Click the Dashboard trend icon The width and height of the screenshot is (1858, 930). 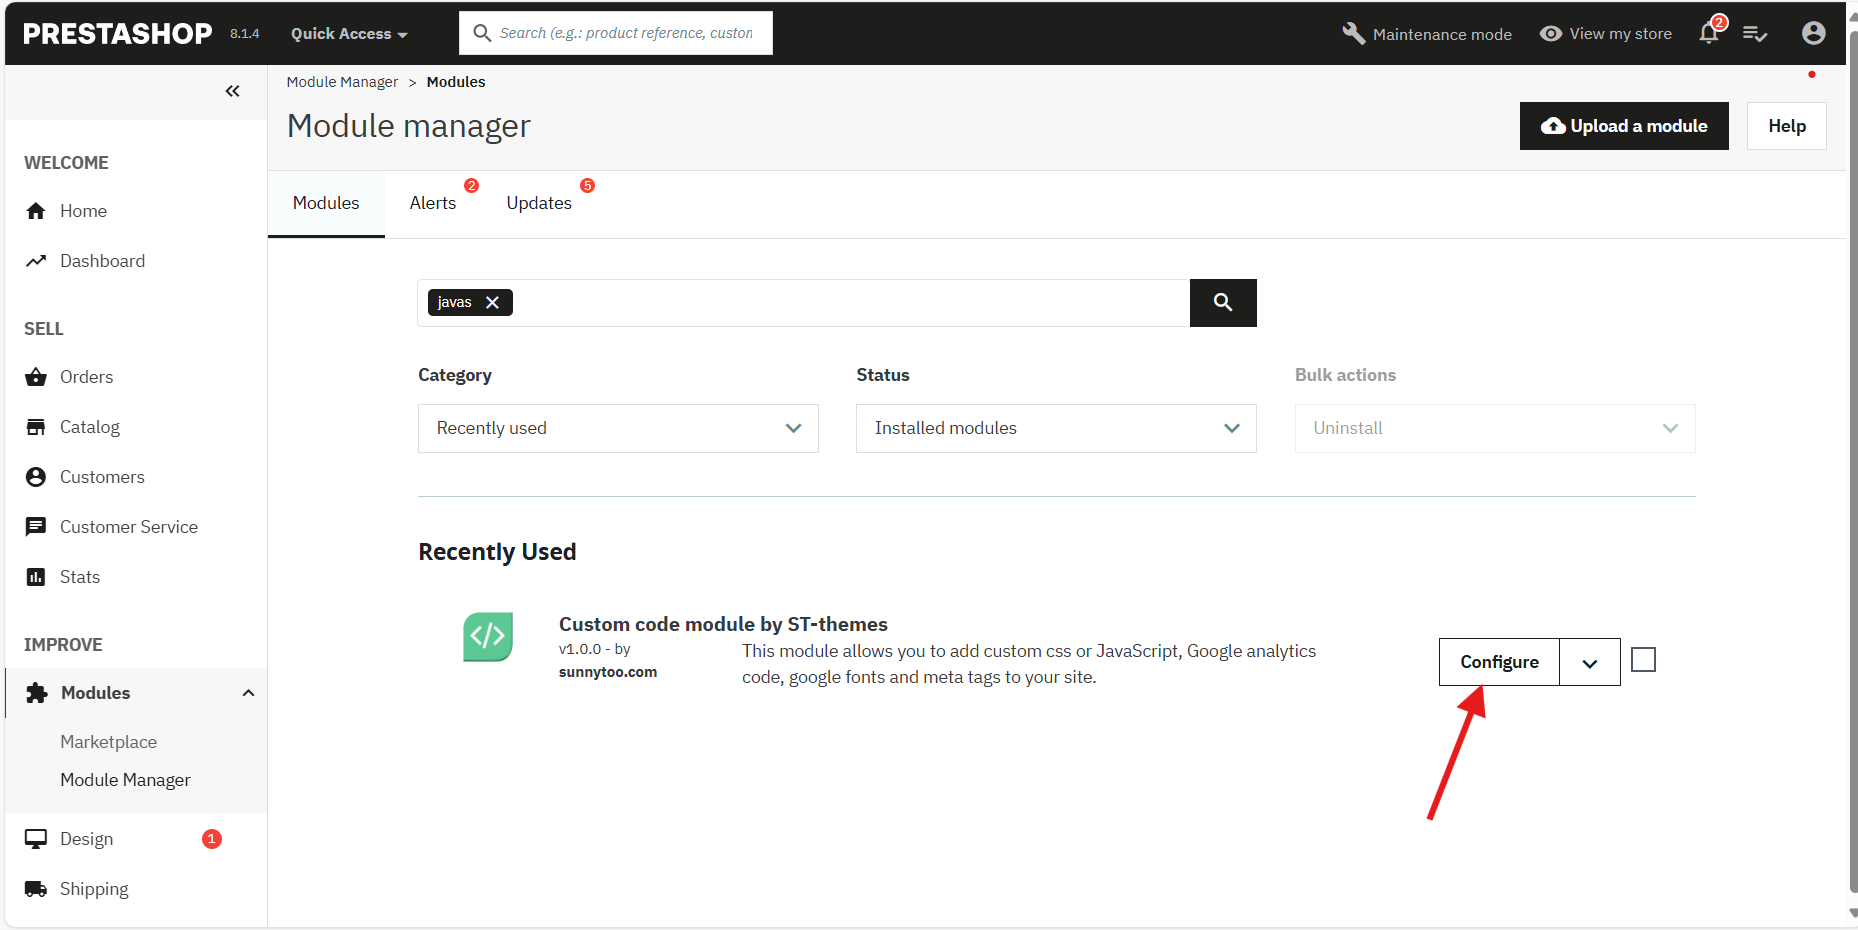coord(36,261)
